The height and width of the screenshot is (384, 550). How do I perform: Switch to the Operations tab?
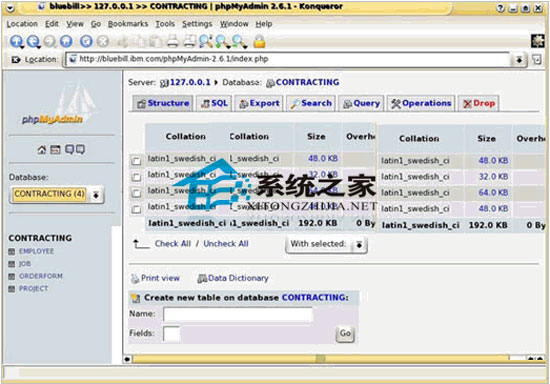point(421,103)
